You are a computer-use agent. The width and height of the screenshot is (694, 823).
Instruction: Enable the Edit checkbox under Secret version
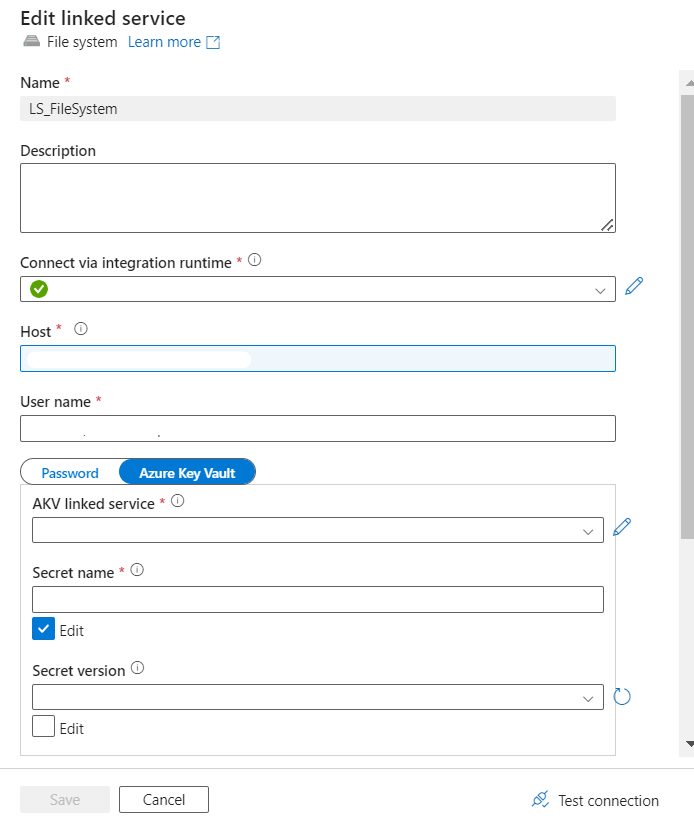pos(43,727)
